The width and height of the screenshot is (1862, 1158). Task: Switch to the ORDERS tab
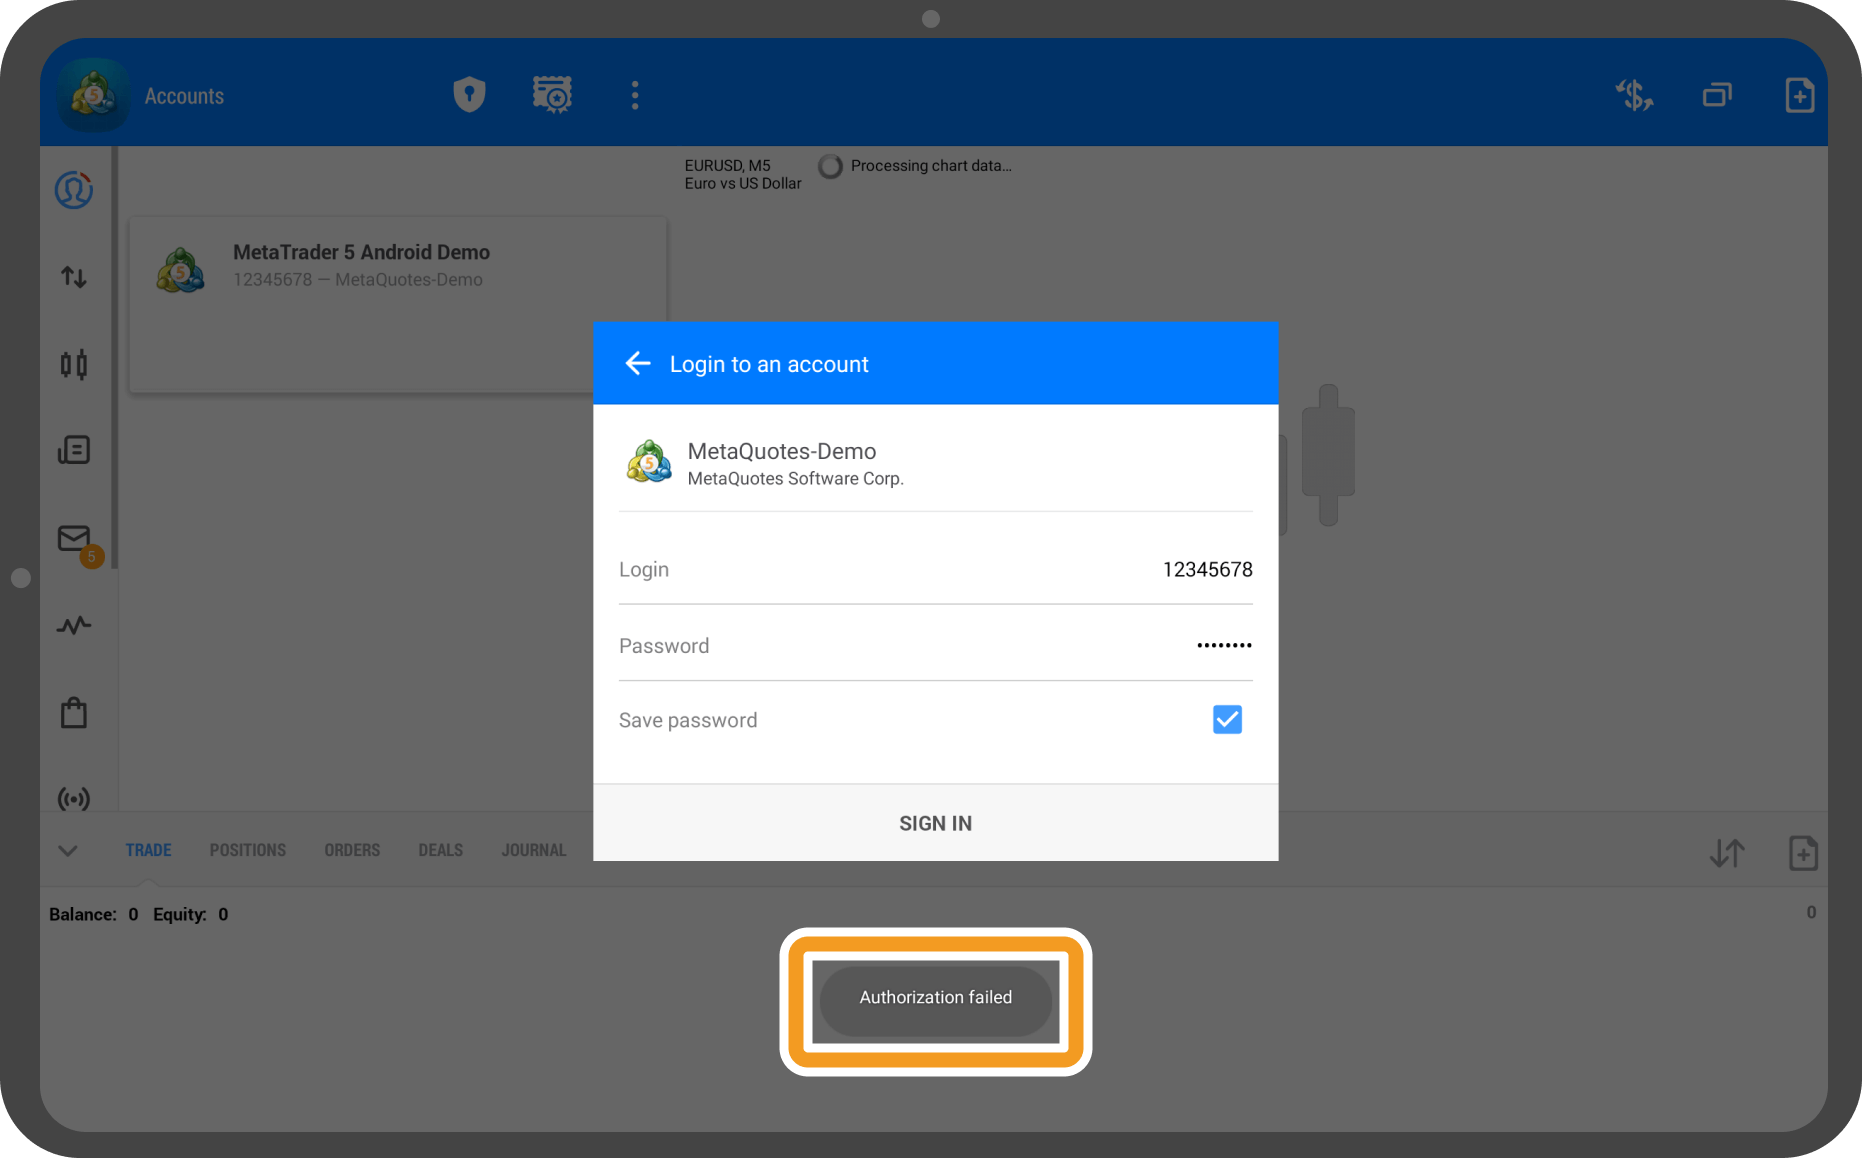(352, 850)
